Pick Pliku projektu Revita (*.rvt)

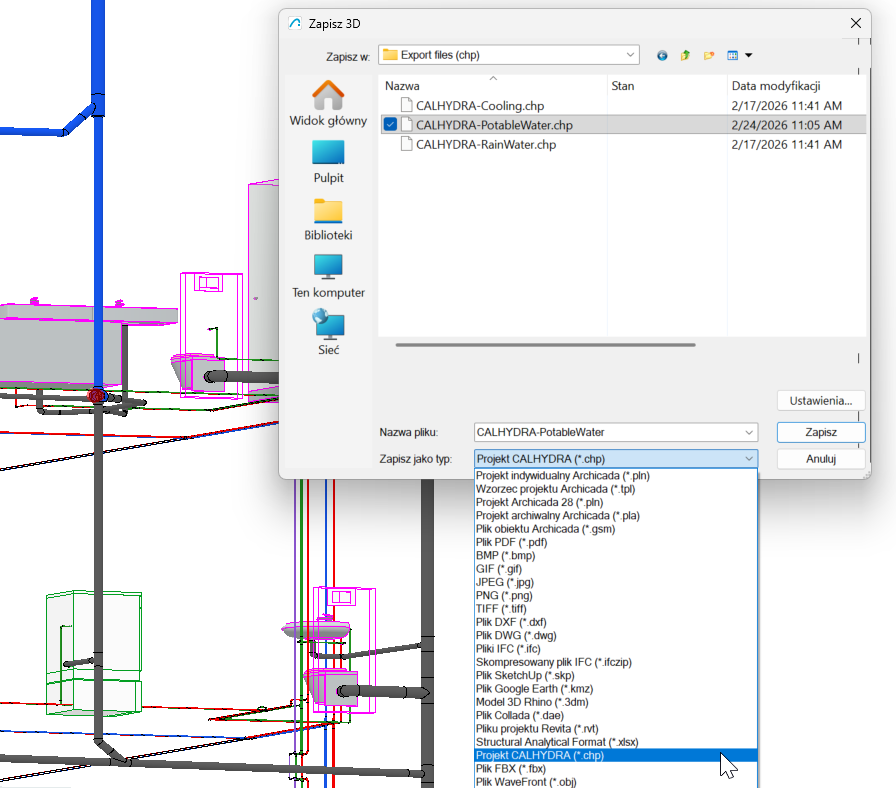[x=616, y=729]
